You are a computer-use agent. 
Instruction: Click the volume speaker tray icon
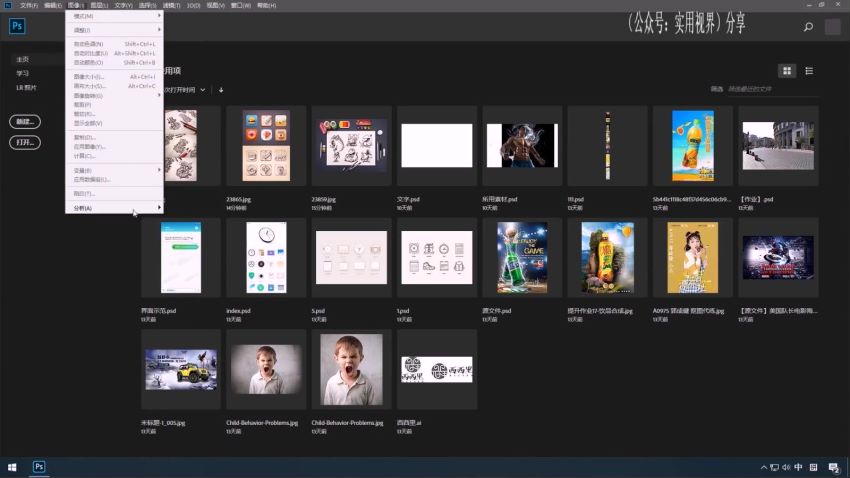pos(786,467)
